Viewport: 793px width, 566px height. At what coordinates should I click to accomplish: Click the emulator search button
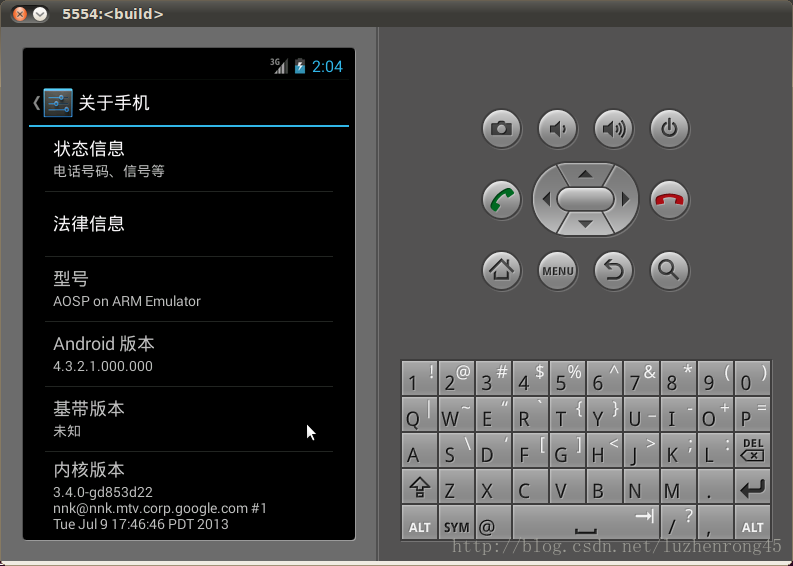click(x=669, y=271)
